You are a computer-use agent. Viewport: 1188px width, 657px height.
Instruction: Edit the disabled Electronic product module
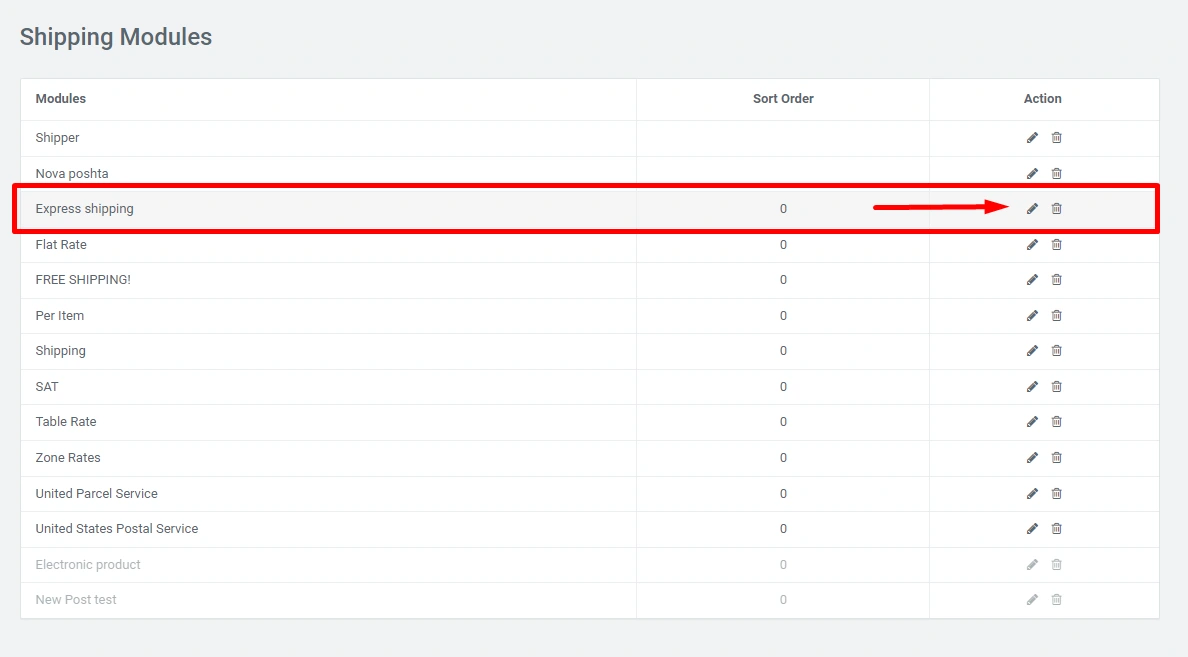click(1032, 565)
